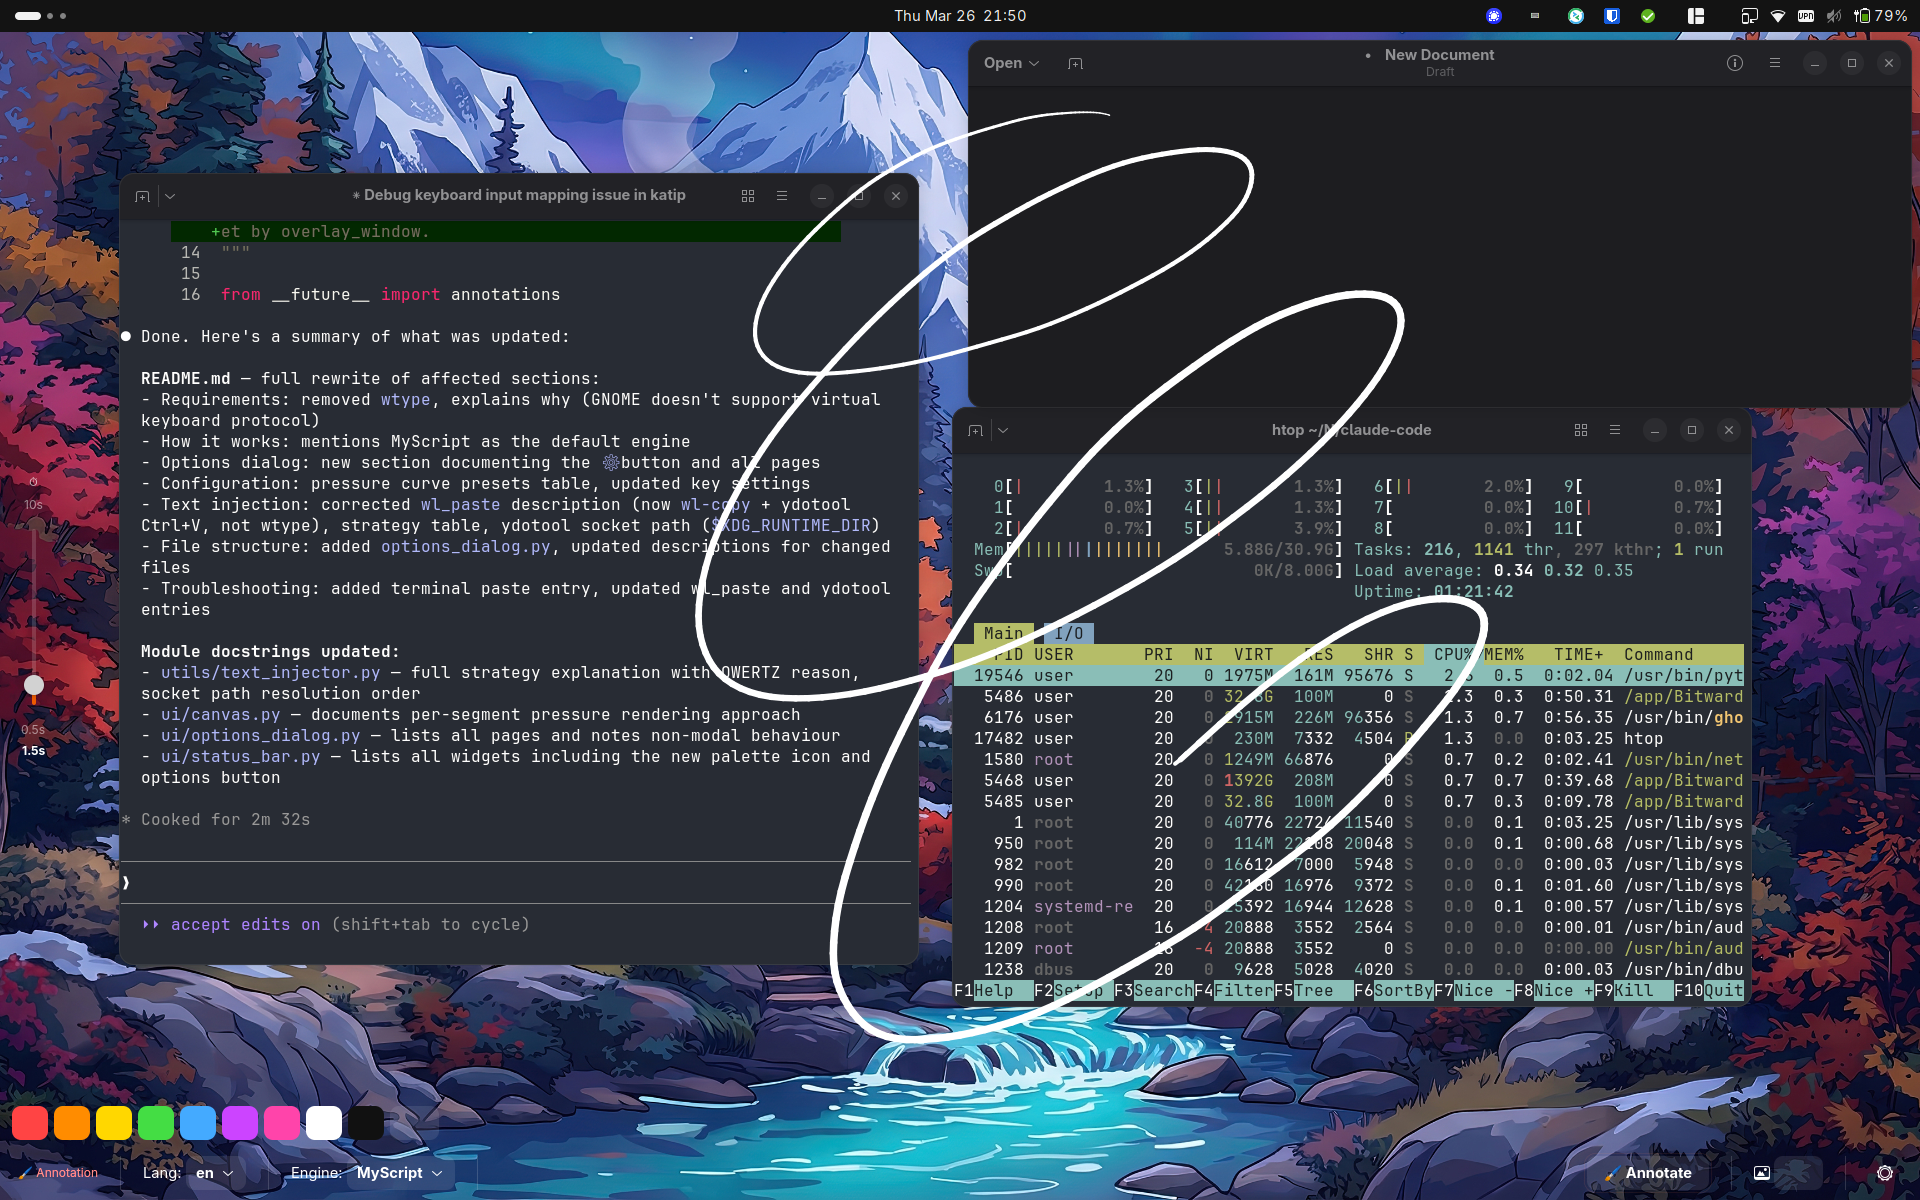
Task: Switch to the I/O tab in htop
Action: 1068,633
